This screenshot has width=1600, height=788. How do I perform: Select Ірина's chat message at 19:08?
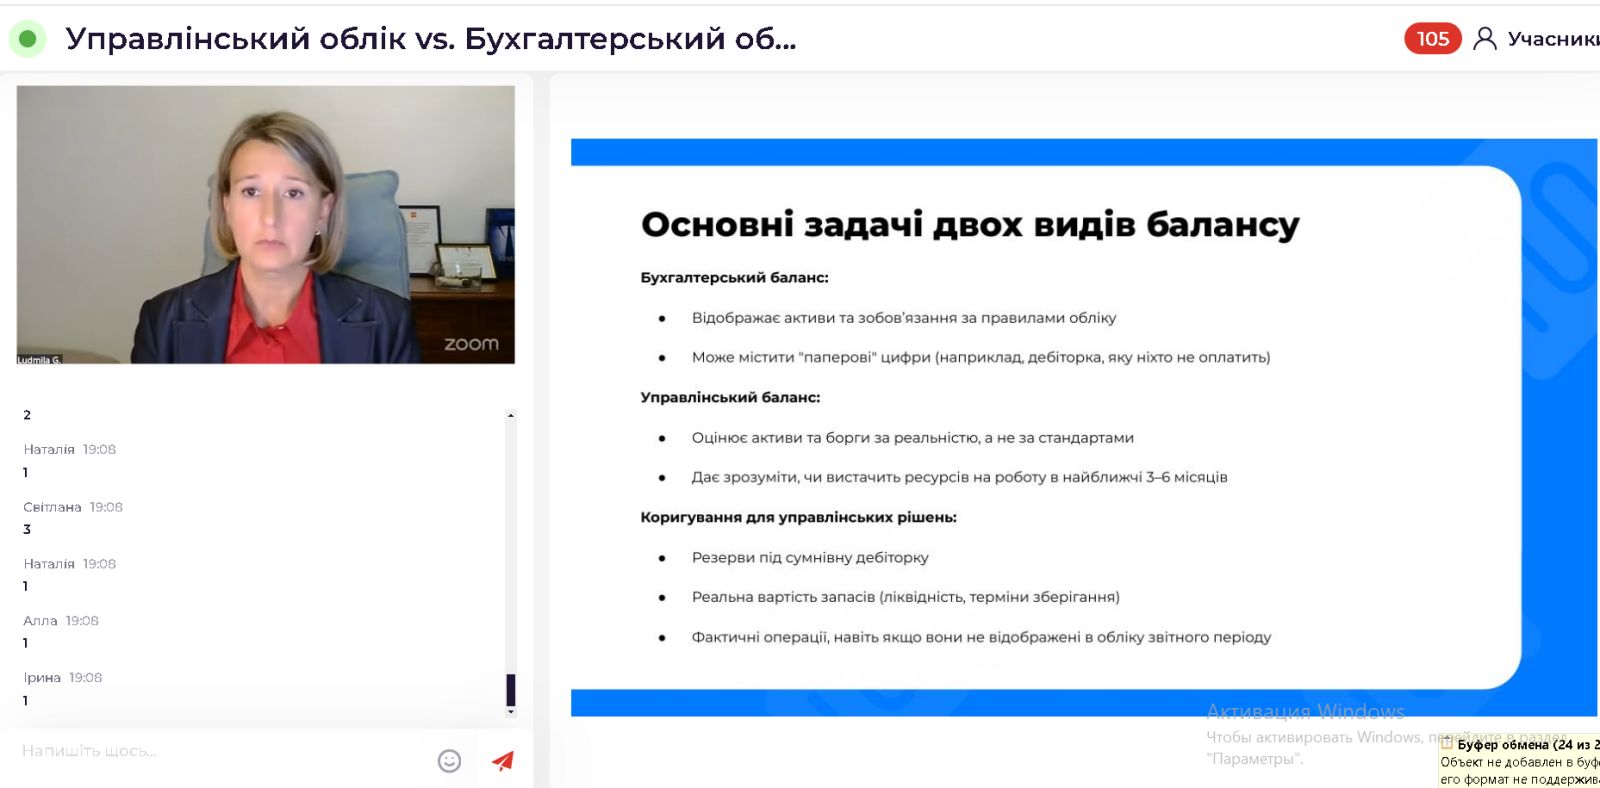[63, 689]
